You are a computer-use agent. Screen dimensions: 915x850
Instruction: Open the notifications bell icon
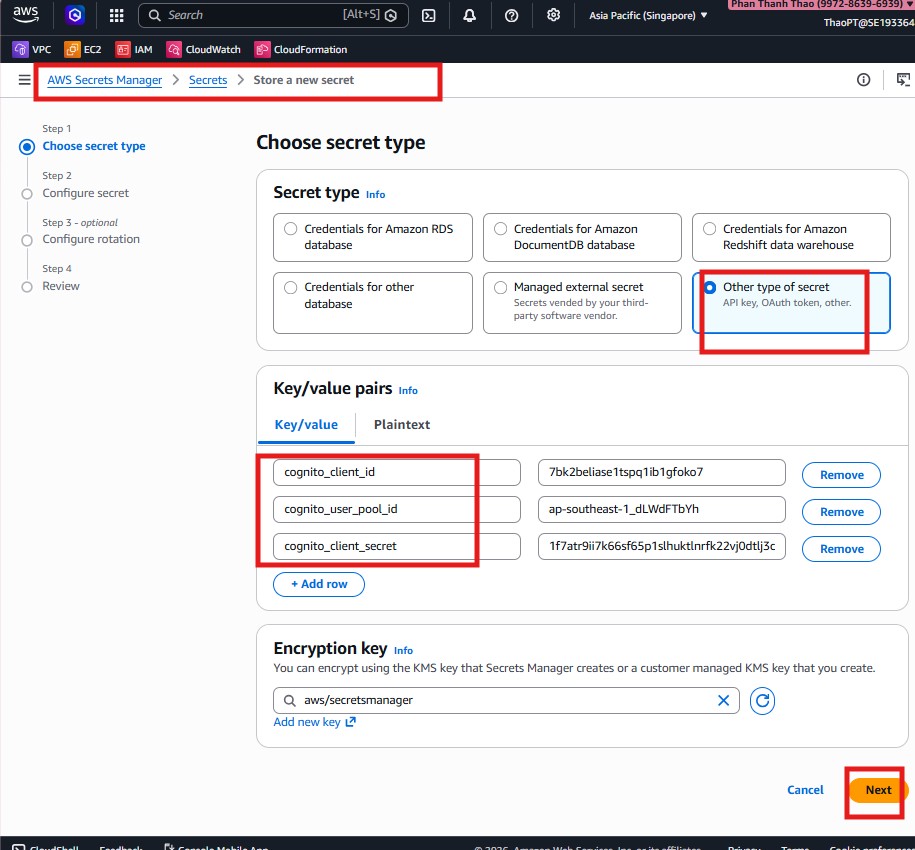469,16
